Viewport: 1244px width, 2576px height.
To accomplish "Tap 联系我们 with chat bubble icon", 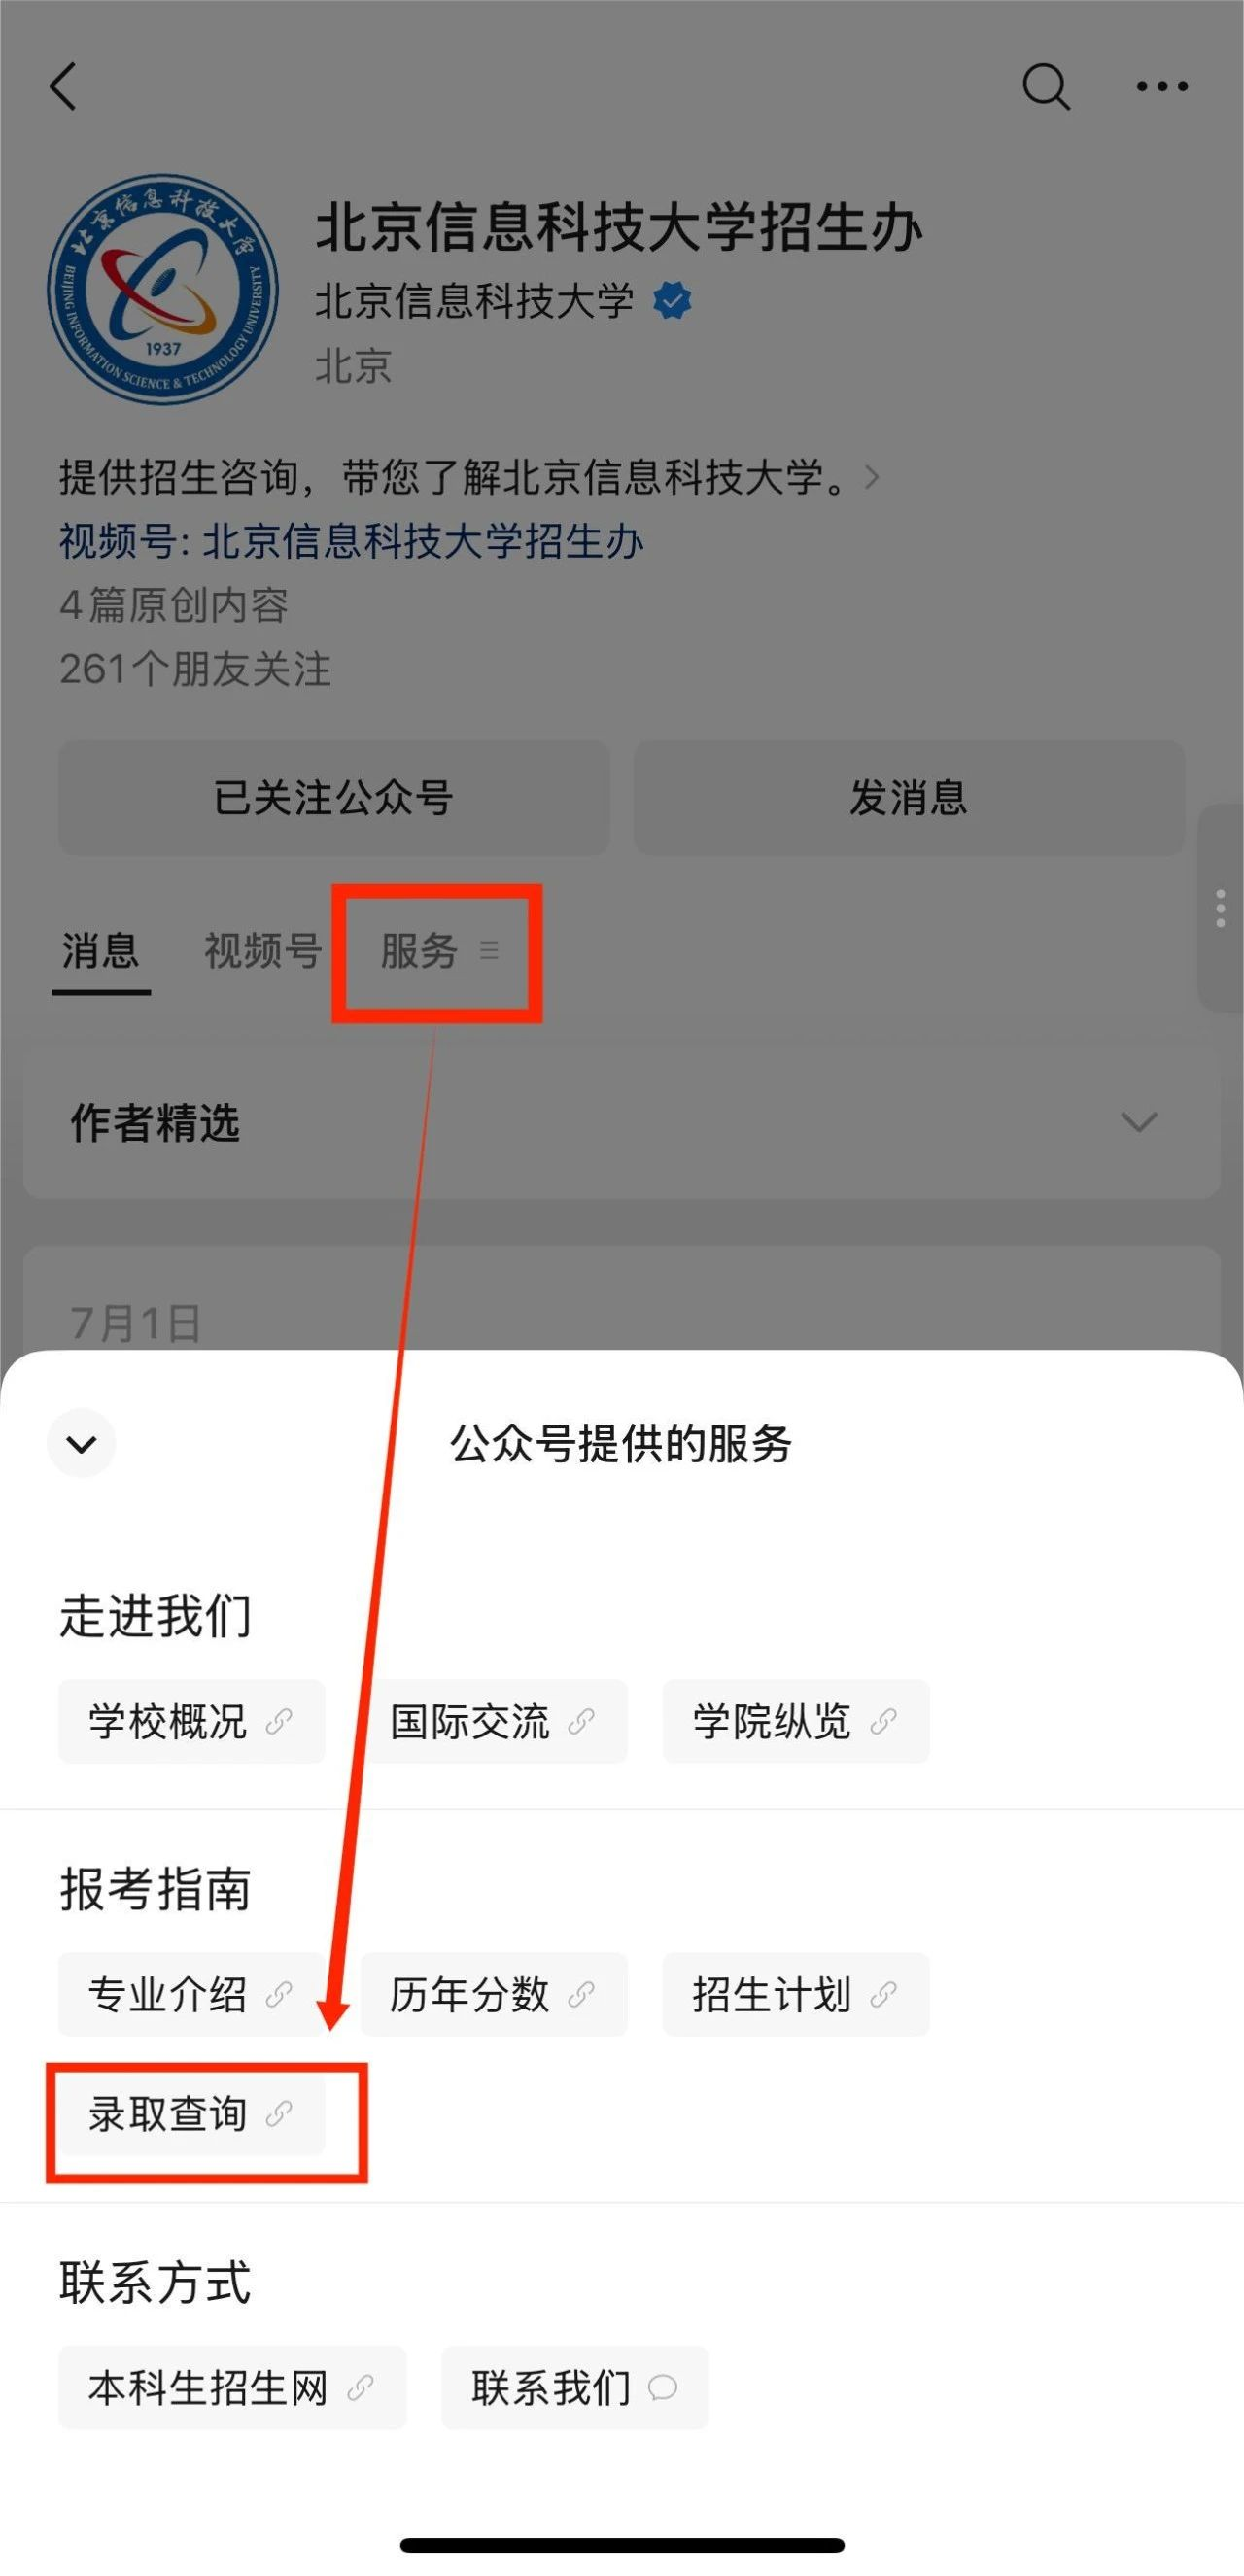I will coord(575,2387).
